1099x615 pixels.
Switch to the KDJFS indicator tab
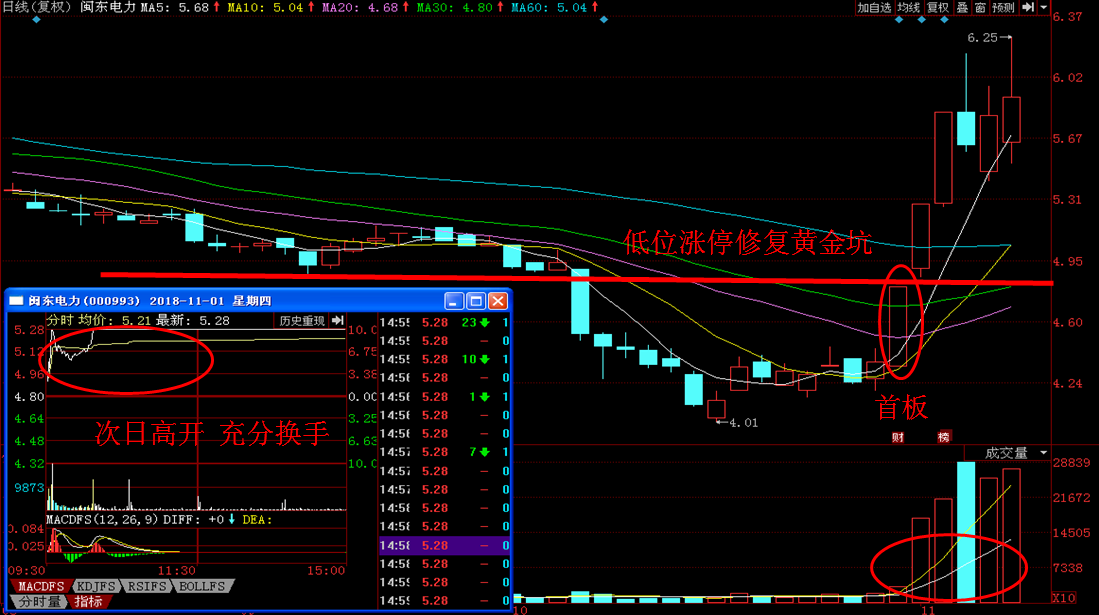(96, 586)
